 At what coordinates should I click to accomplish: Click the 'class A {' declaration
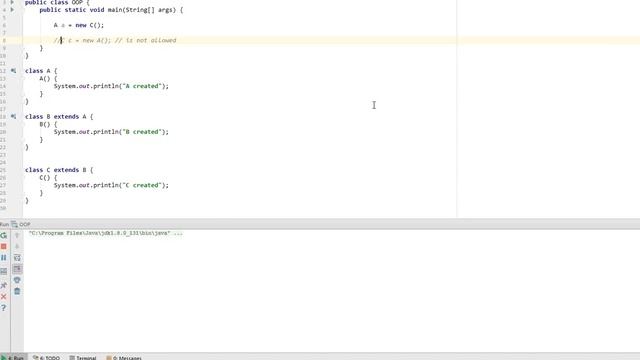click(x=41, y=71)
